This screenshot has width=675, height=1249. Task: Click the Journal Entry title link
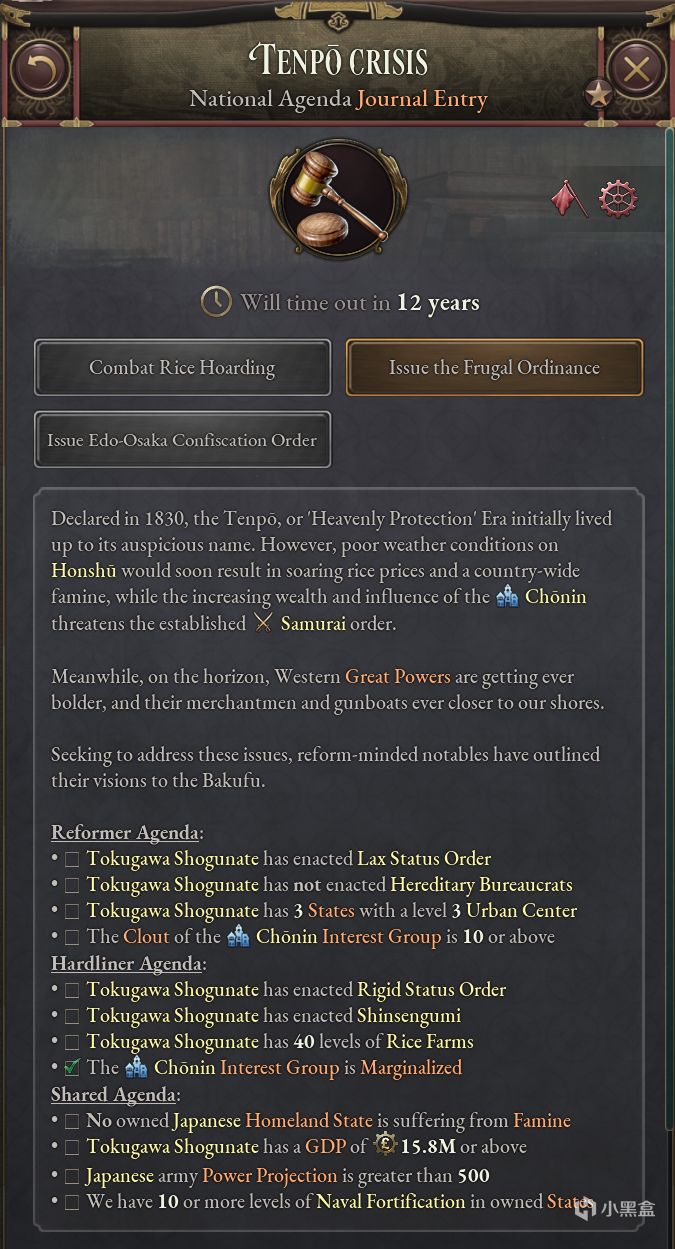(422, 99)
